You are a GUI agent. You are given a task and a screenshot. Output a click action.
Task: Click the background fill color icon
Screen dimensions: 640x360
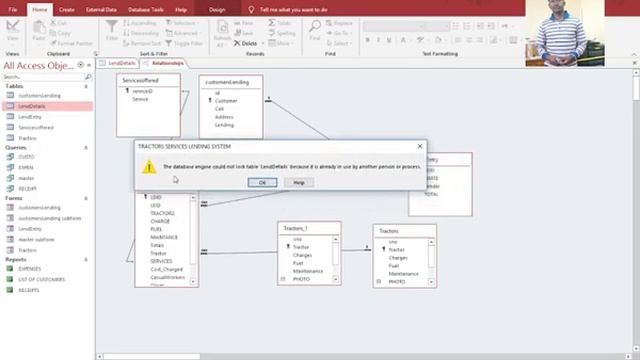[438, 40]
